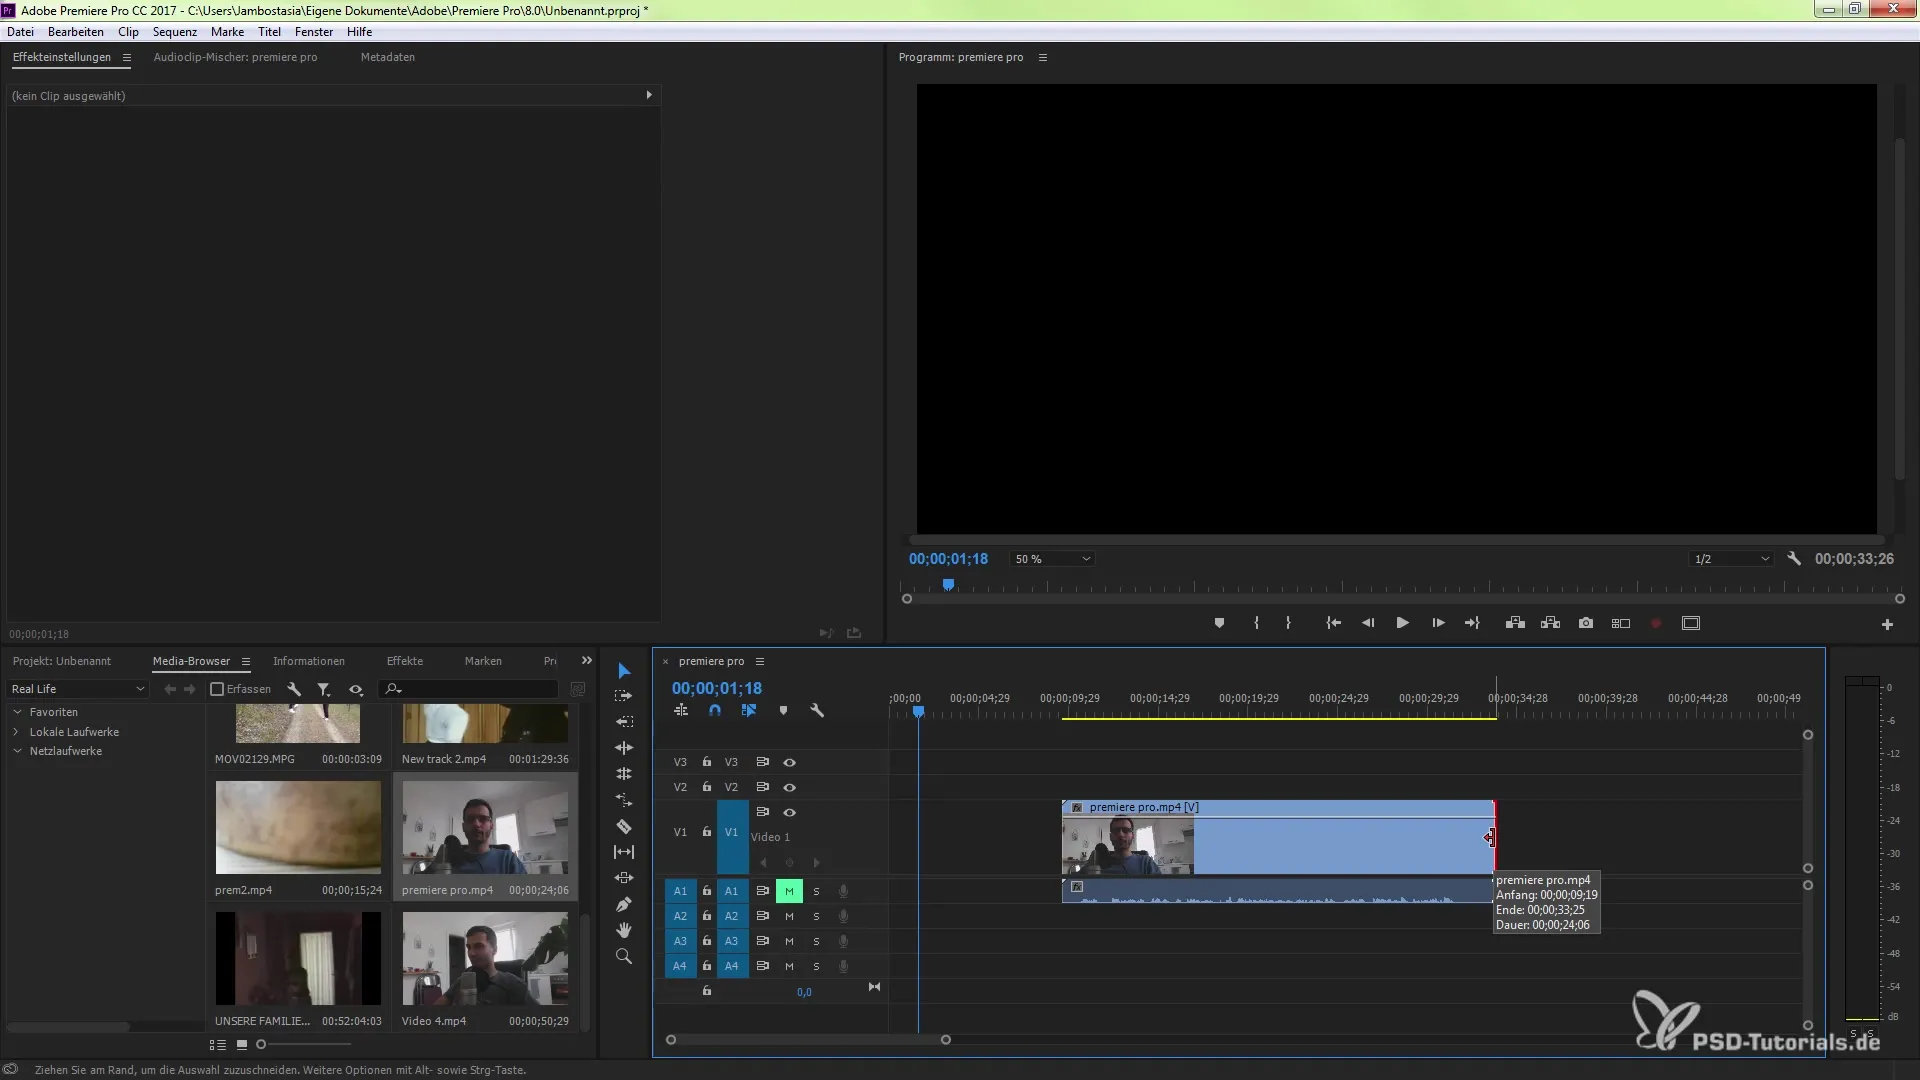Open playback resolution 1/2 dropdown
Image resolution: width=1920 pixels, height=1080 pixels.
click(1731, 559)
